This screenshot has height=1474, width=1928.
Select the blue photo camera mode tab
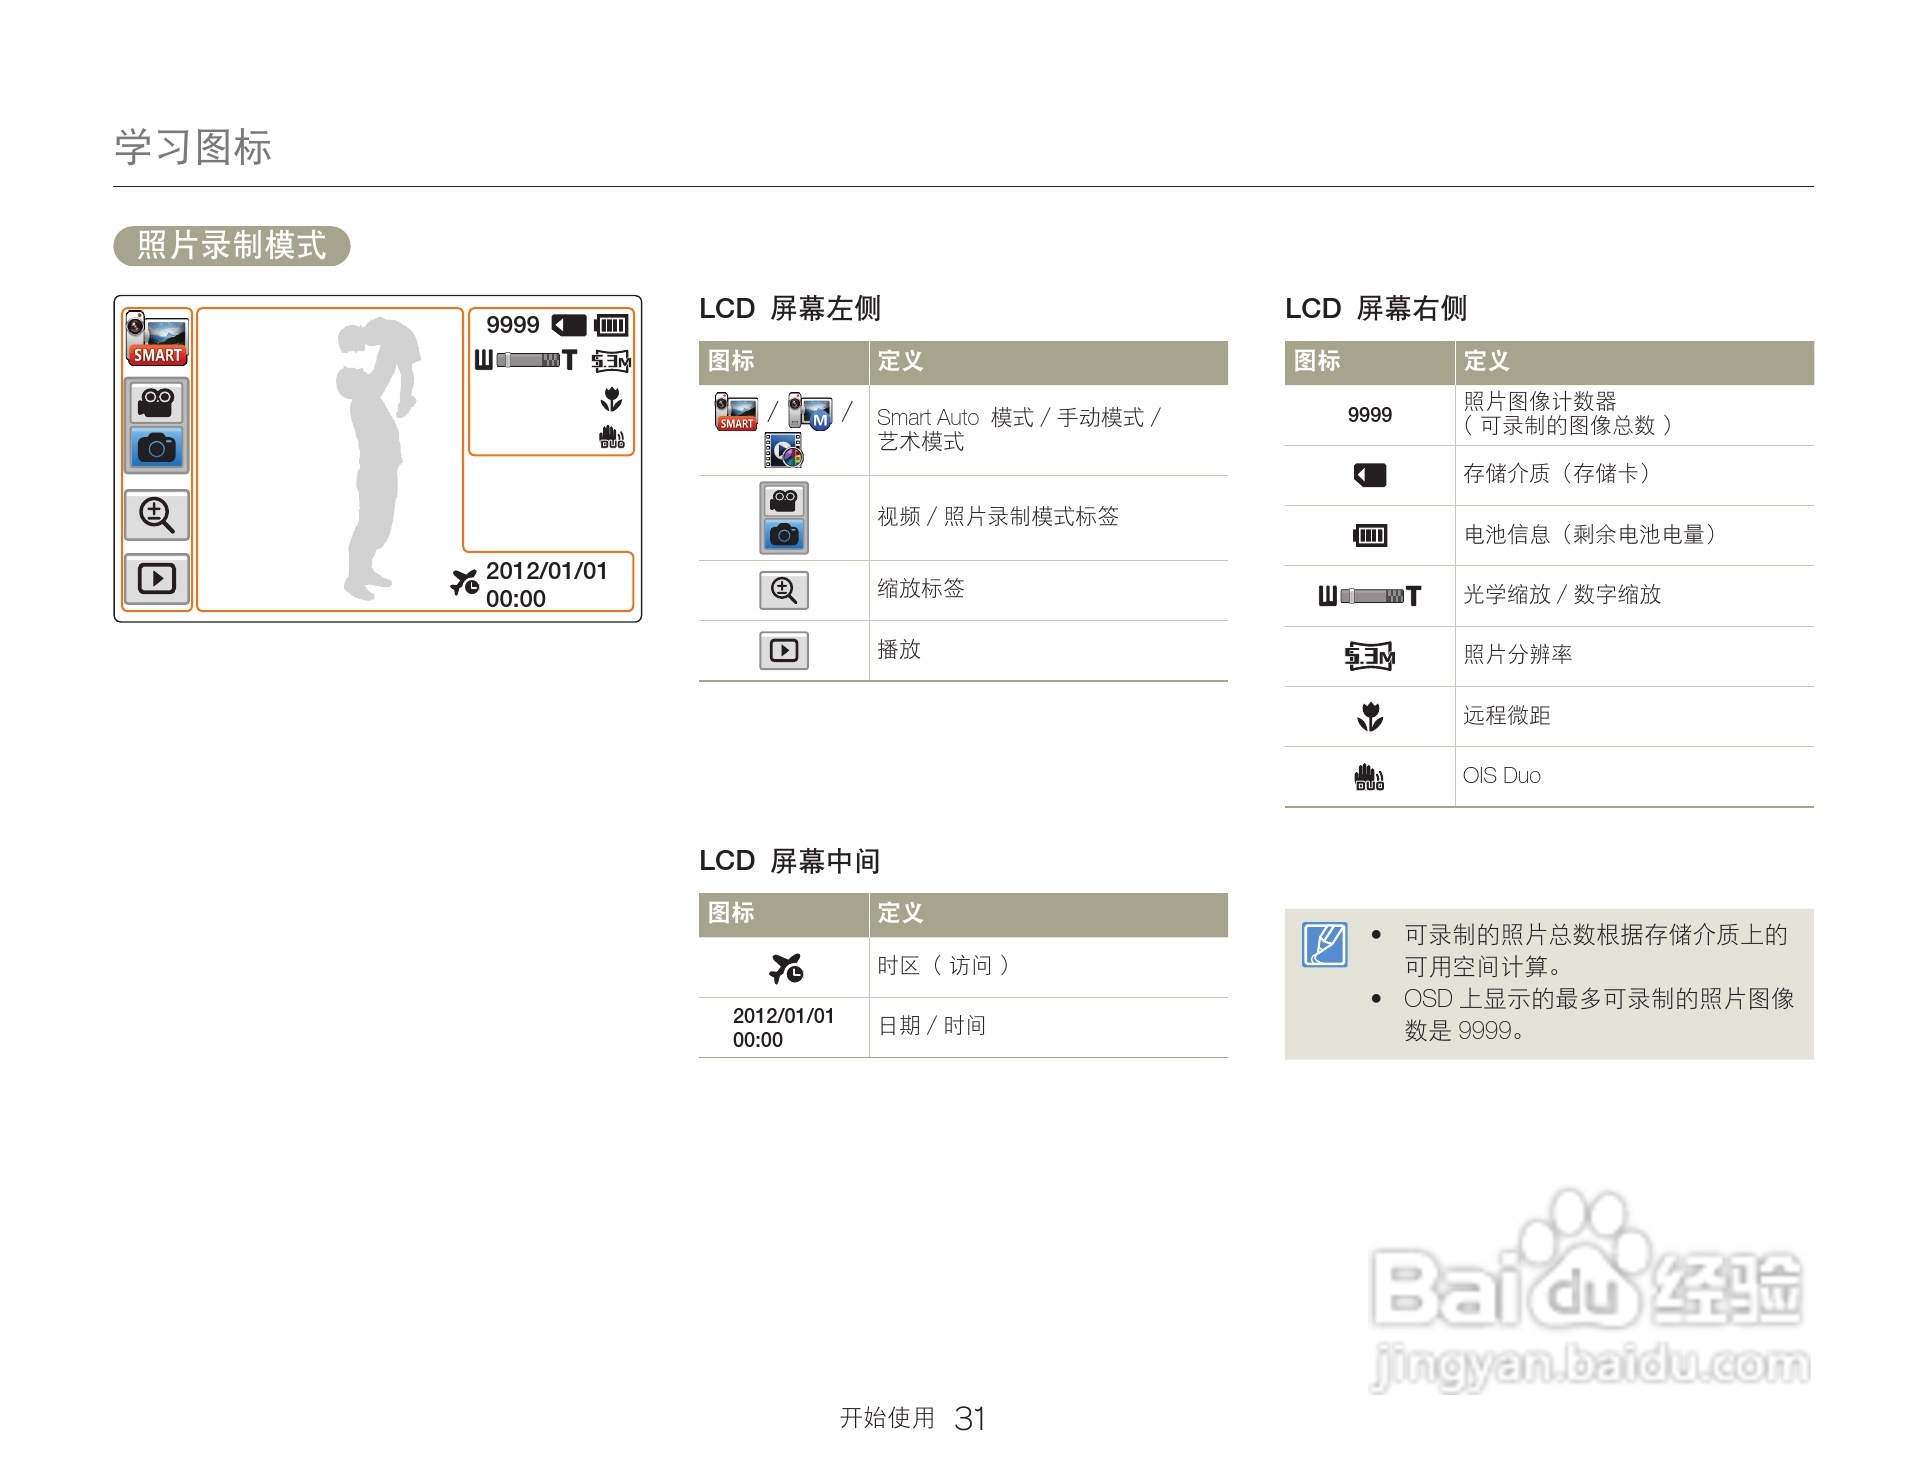pos(157,448)
